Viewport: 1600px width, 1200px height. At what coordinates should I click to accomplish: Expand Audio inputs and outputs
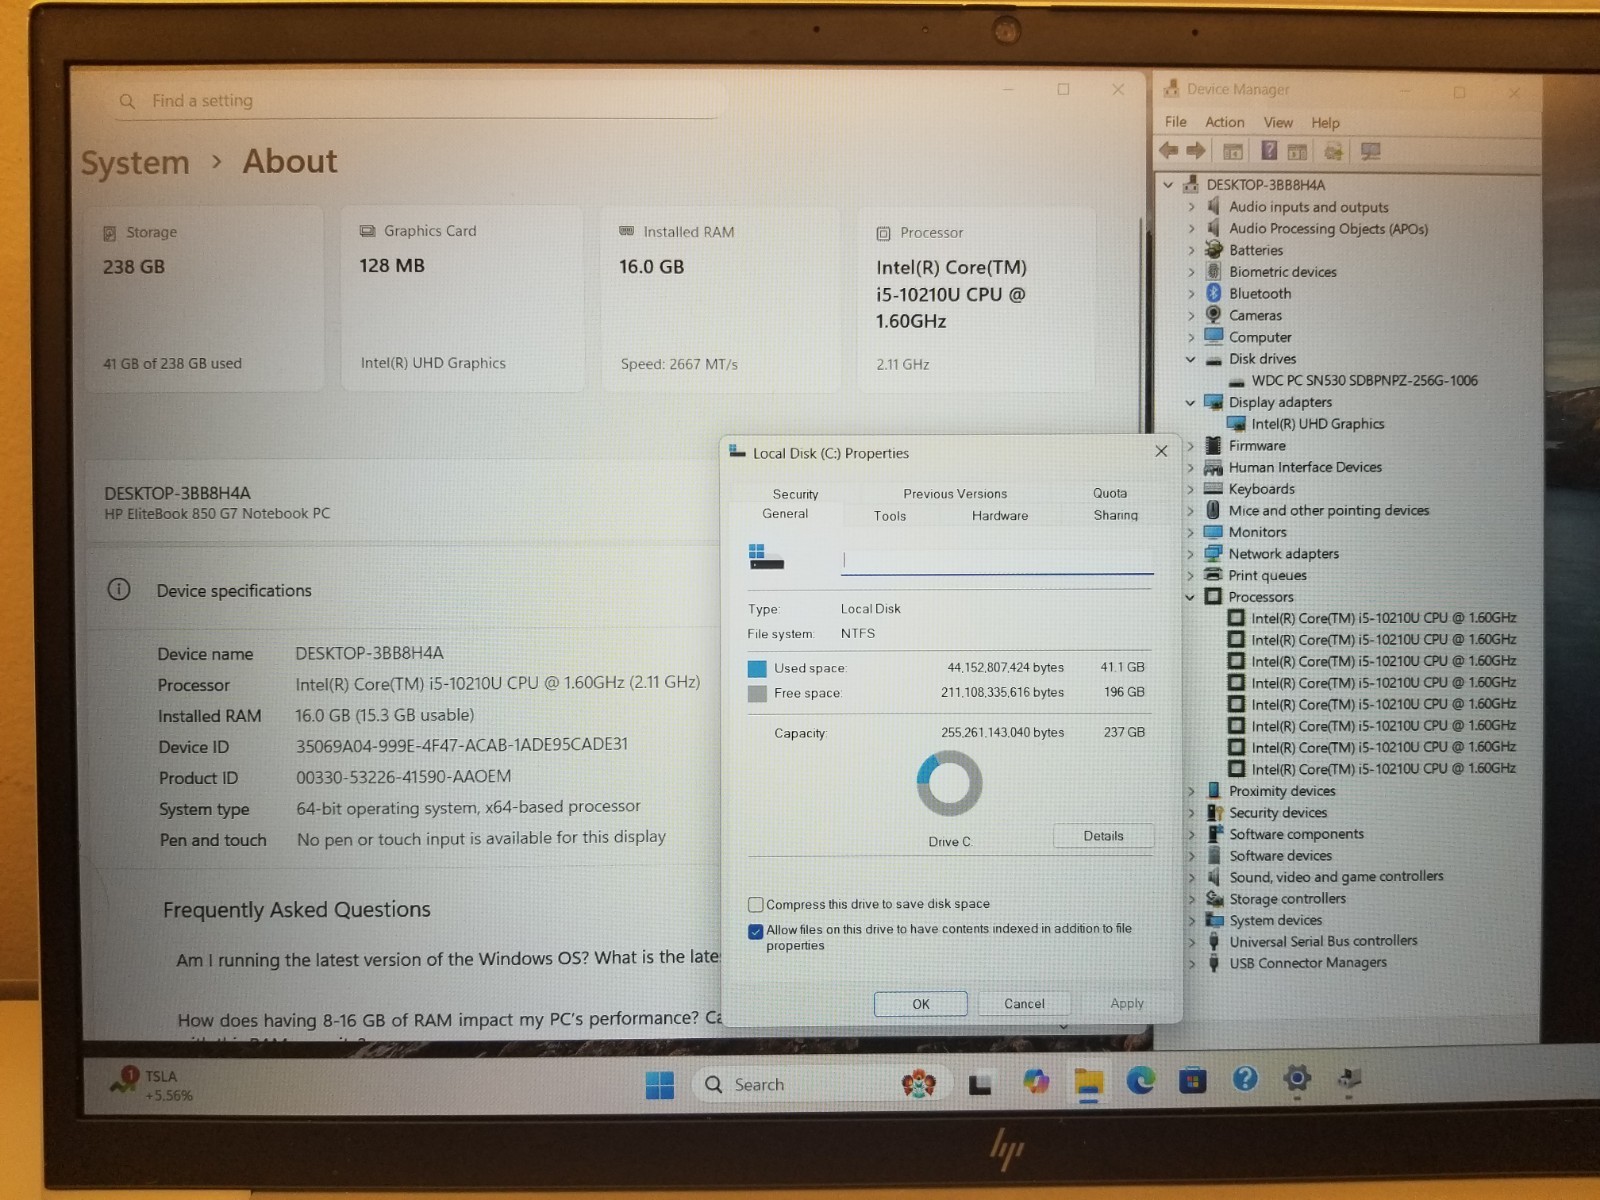(1191, 207)
